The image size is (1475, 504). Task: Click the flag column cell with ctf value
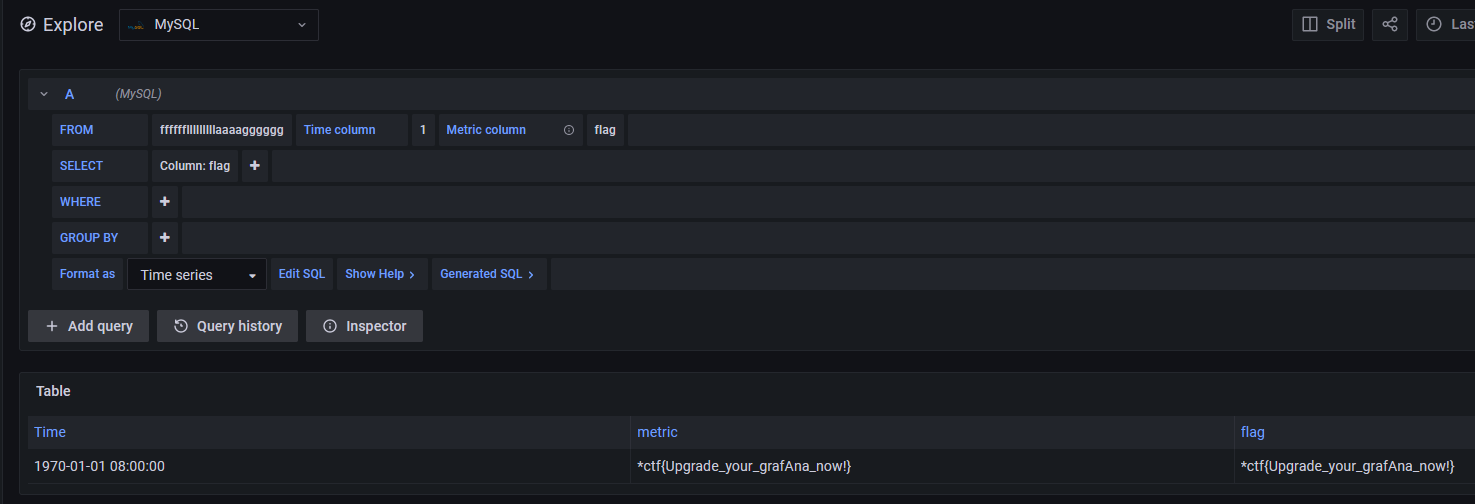1354,466
